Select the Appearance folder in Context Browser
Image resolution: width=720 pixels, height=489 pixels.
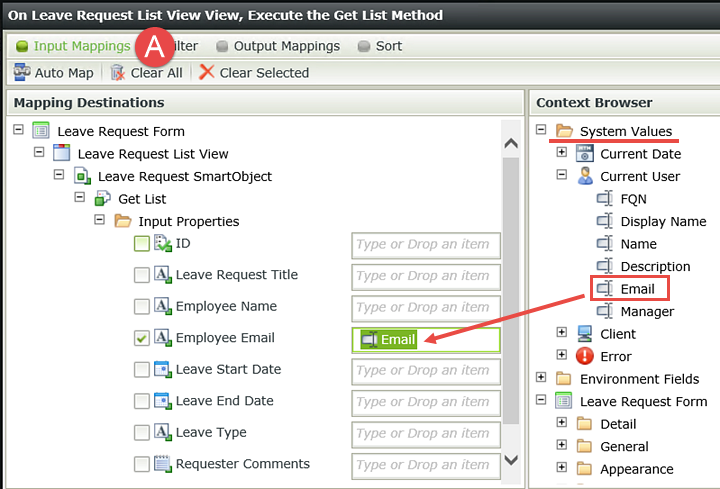pos(636,469)
